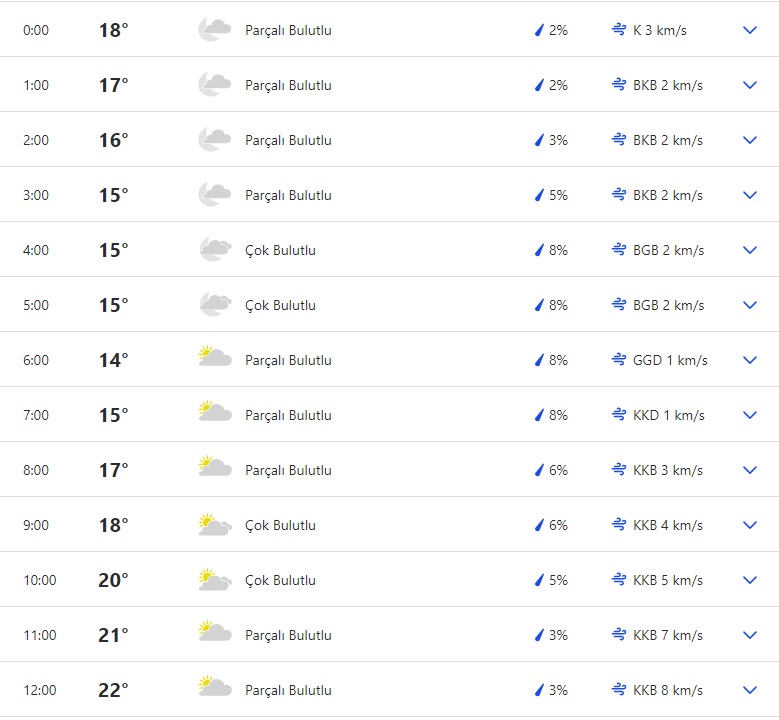Viewport: 779px width, 720px height.
Task: Click the 2:00 time label
Action: coord(36,140)
